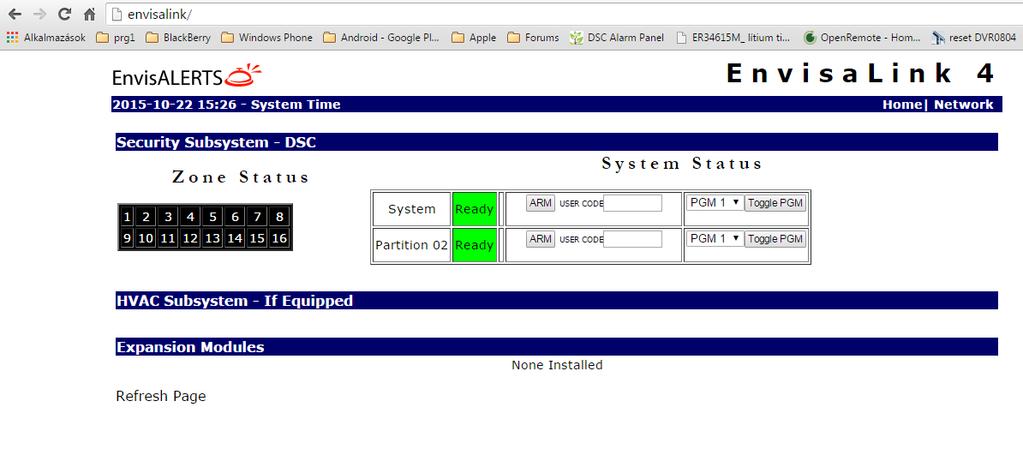Select zone 16 indicator
The image size is (1023, 467).
[x=279, y=239]
